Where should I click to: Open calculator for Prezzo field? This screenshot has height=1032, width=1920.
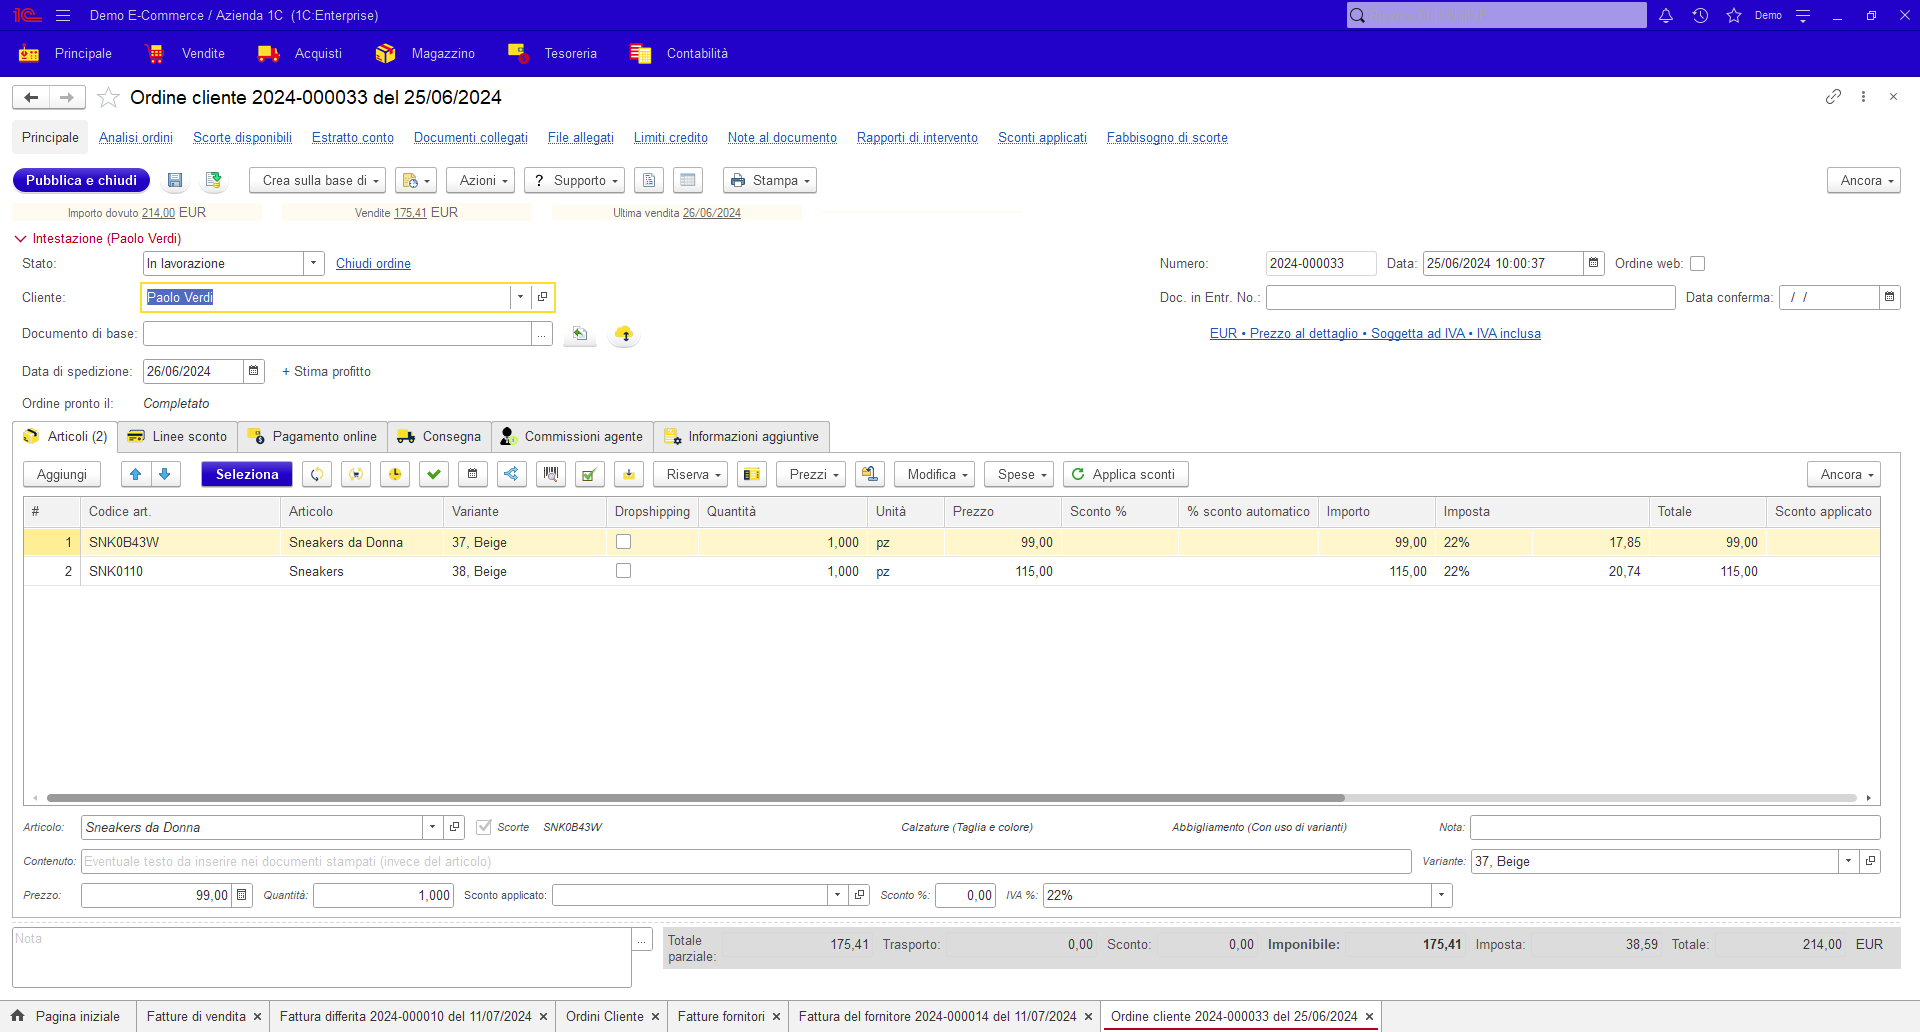pyautogui.click(x=242, y=895)
